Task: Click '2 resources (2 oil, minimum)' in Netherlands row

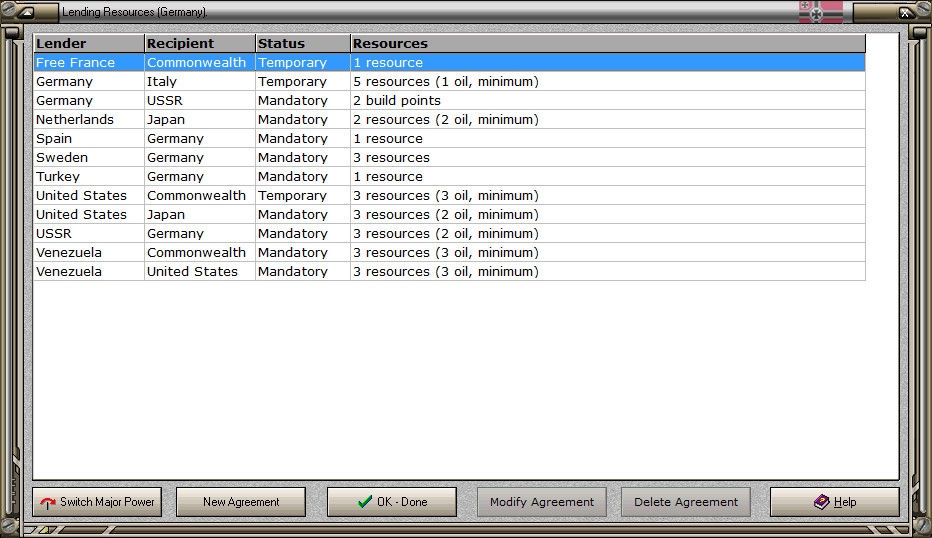Action: [608, 119]
